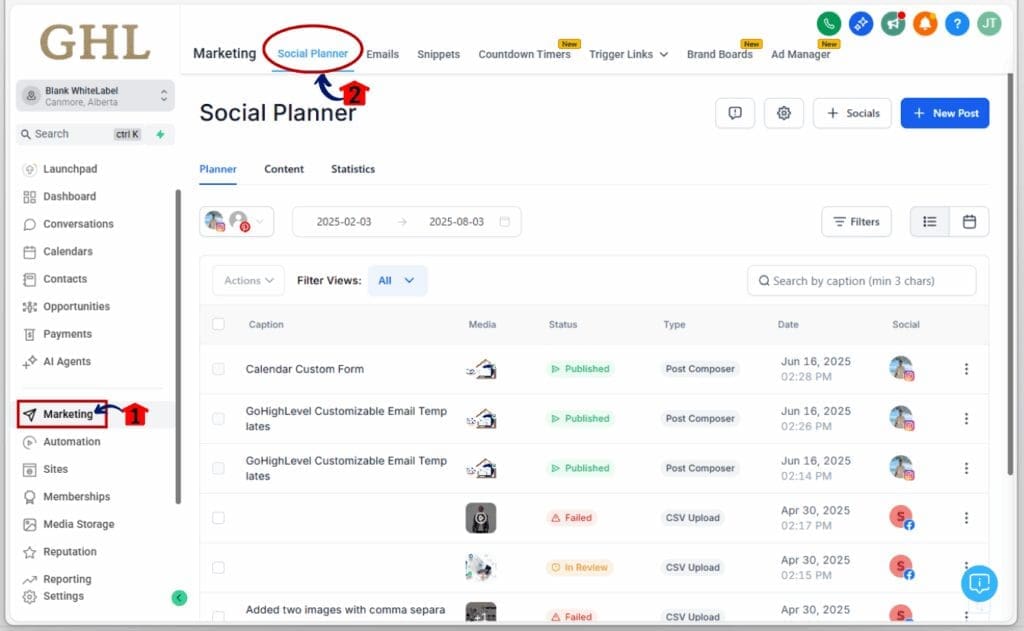Open options menu for Apr 30 02:17 PM post
This screenshot has height=631, width=1024.
coord(966,518)
